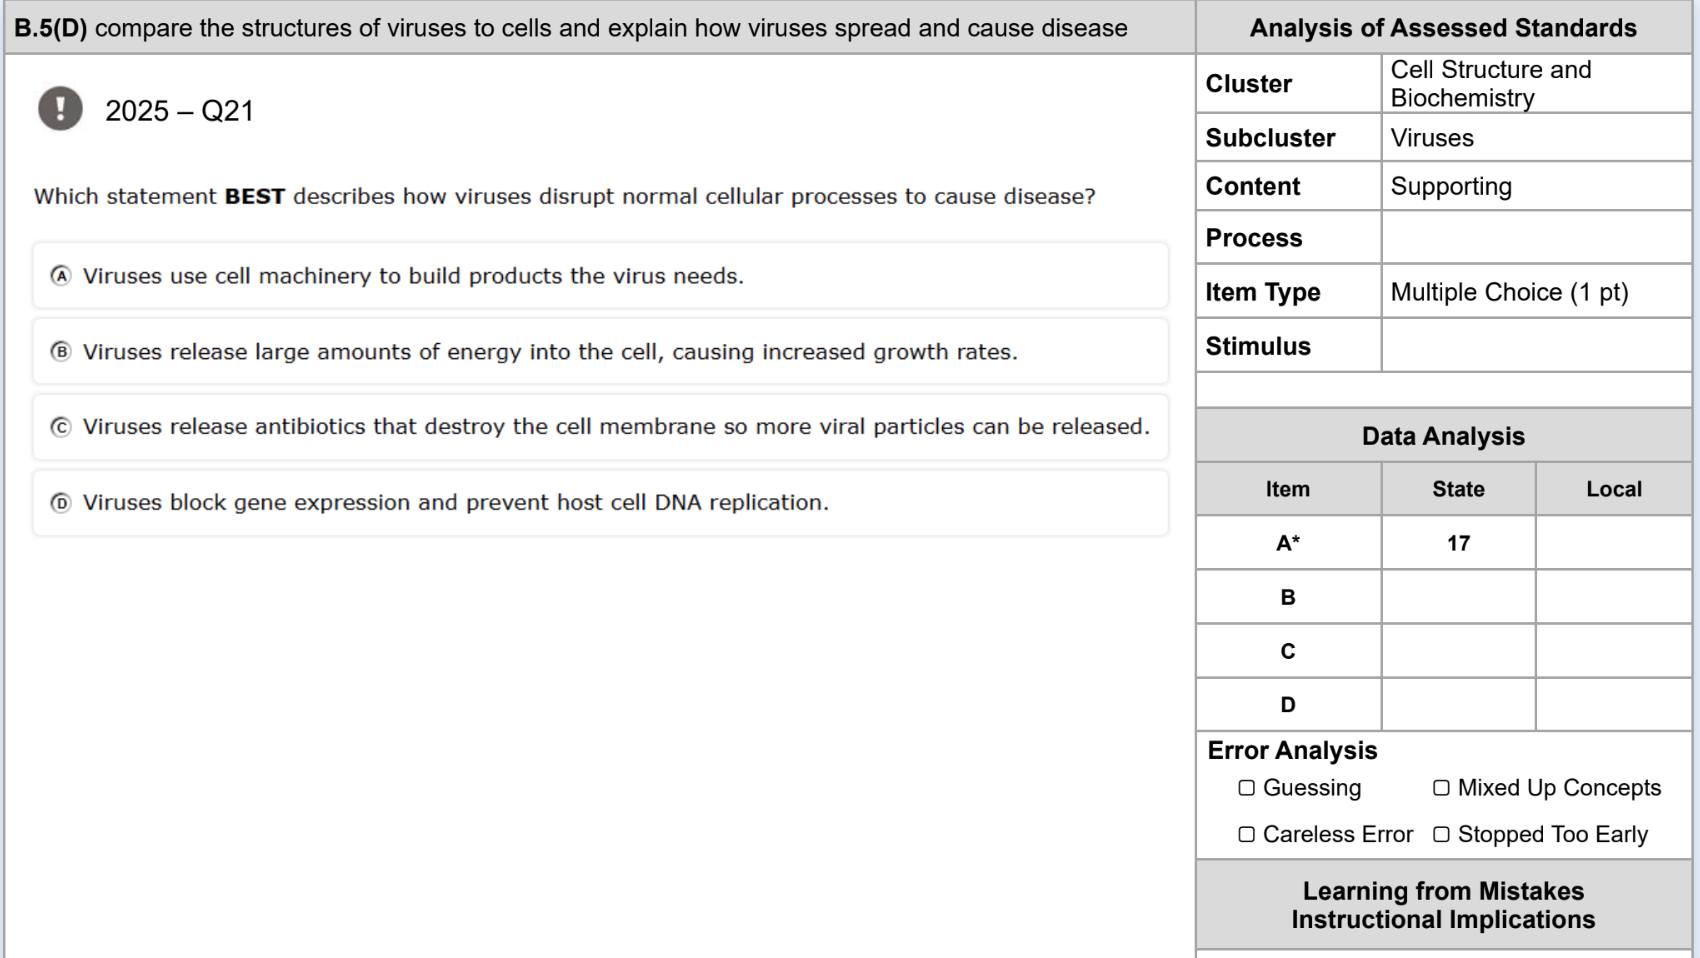
Task: Click the Local cell for item A*
Action: (x=1613, y=543)
